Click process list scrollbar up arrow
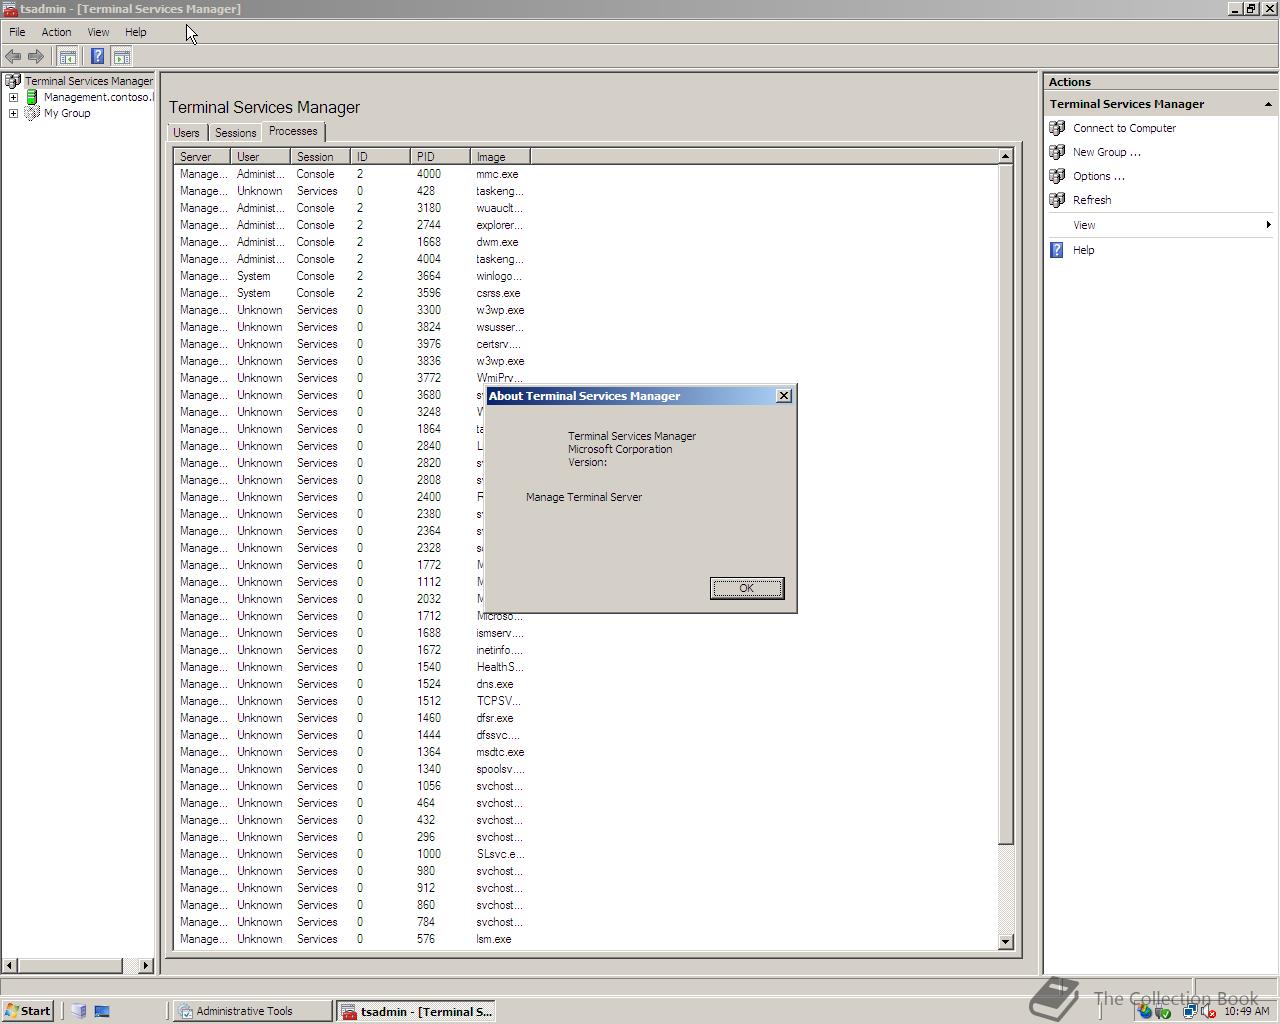The height and width of the screenshot is (1024, 1280). [1006, 156]
